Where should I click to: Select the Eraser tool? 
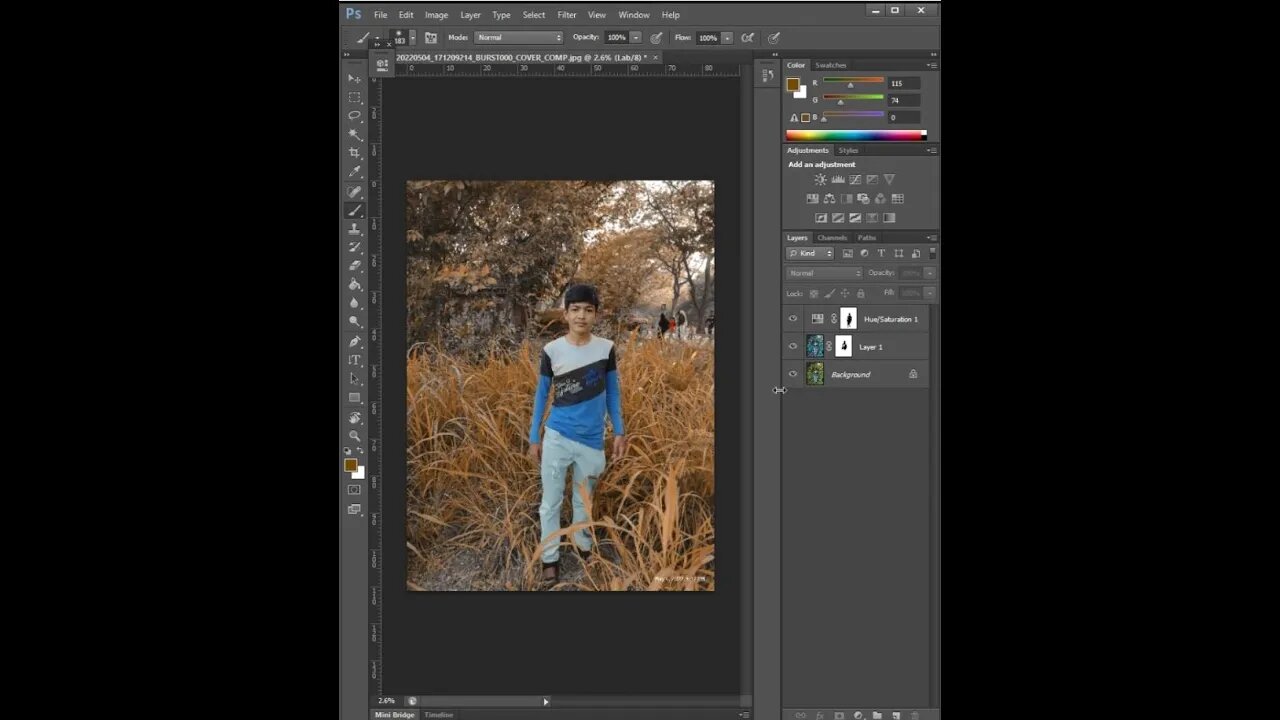[x=354, y=266]
